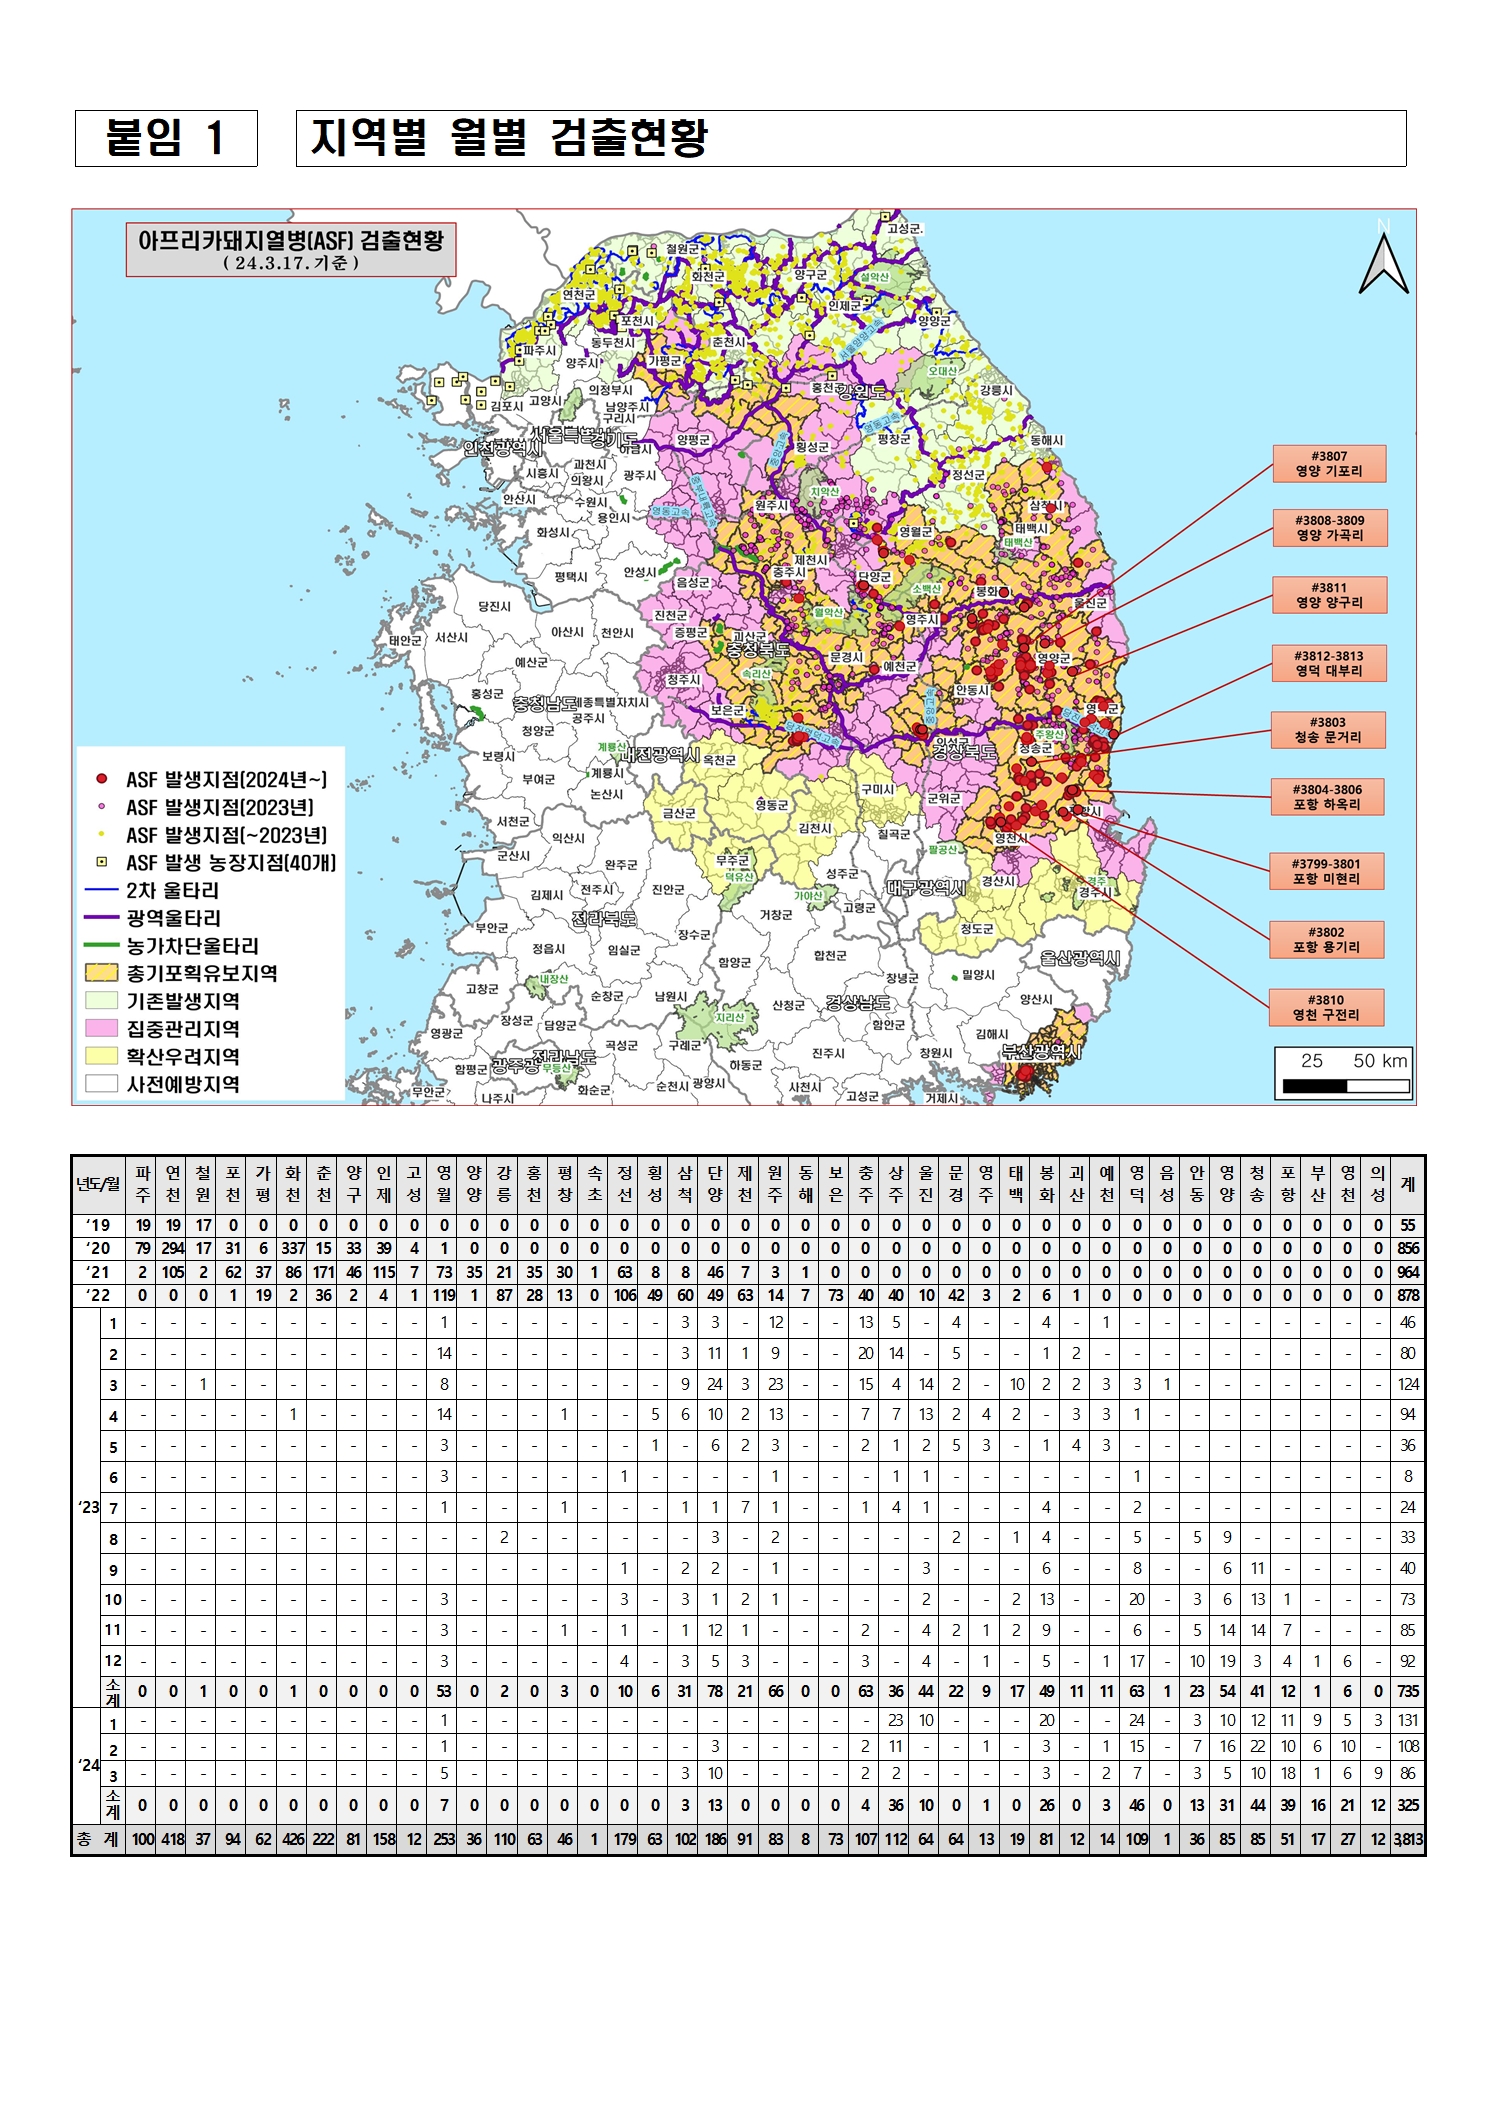The height and width of the screenshot is (2105, 1488).
Task: Click the purple ASF 2023 legend dot
Action: click(x=101, y=807)
